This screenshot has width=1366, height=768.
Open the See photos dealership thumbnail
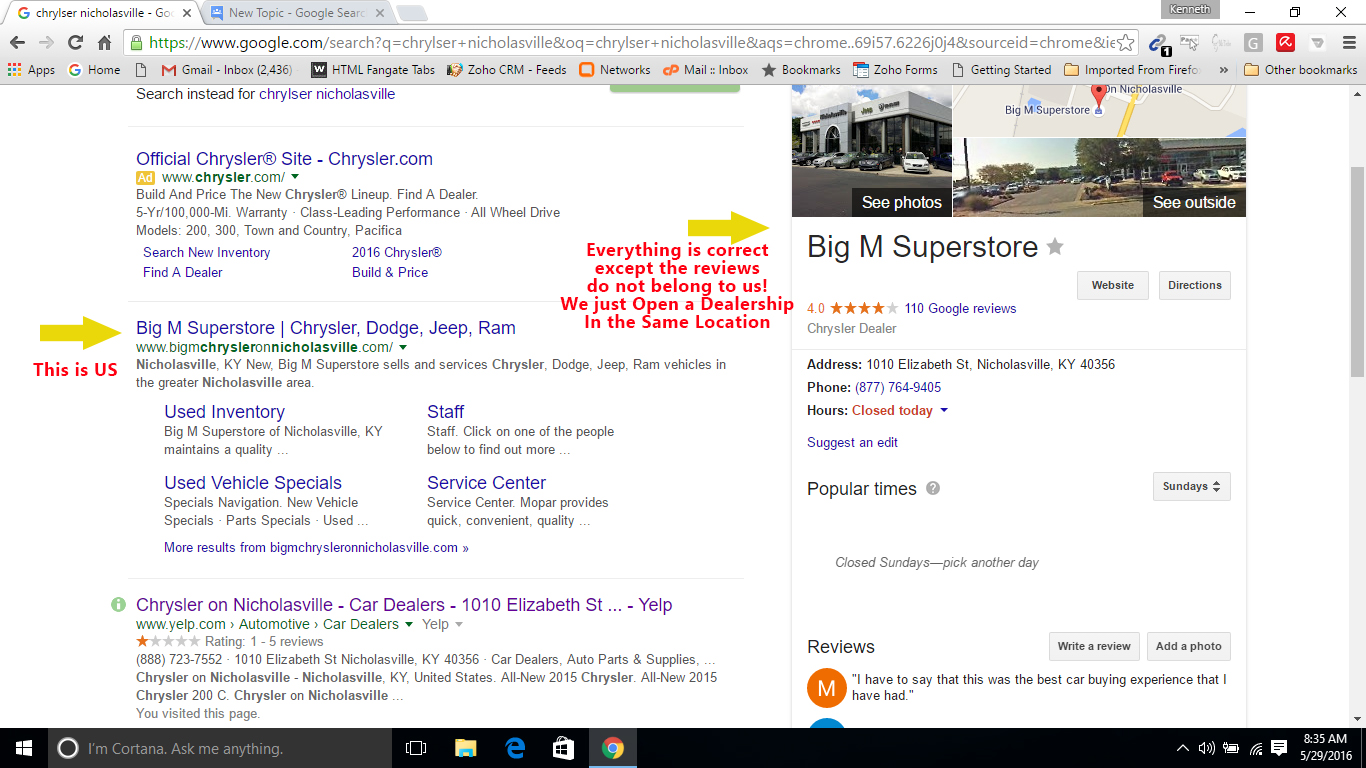(871, 151)
